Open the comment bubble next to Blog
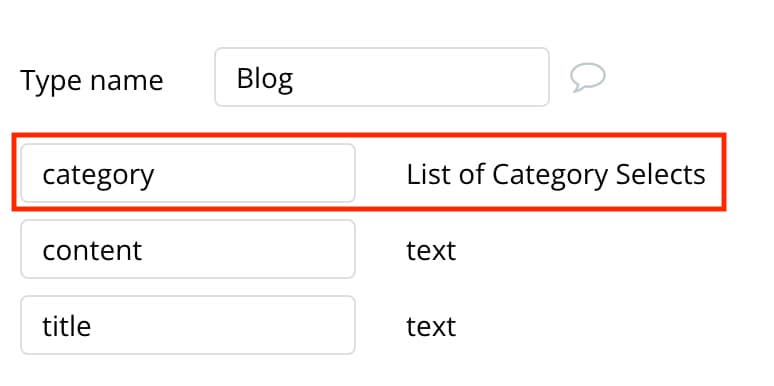Image resolution: width=774 pixels, height=386 pixels. (587, 77)
